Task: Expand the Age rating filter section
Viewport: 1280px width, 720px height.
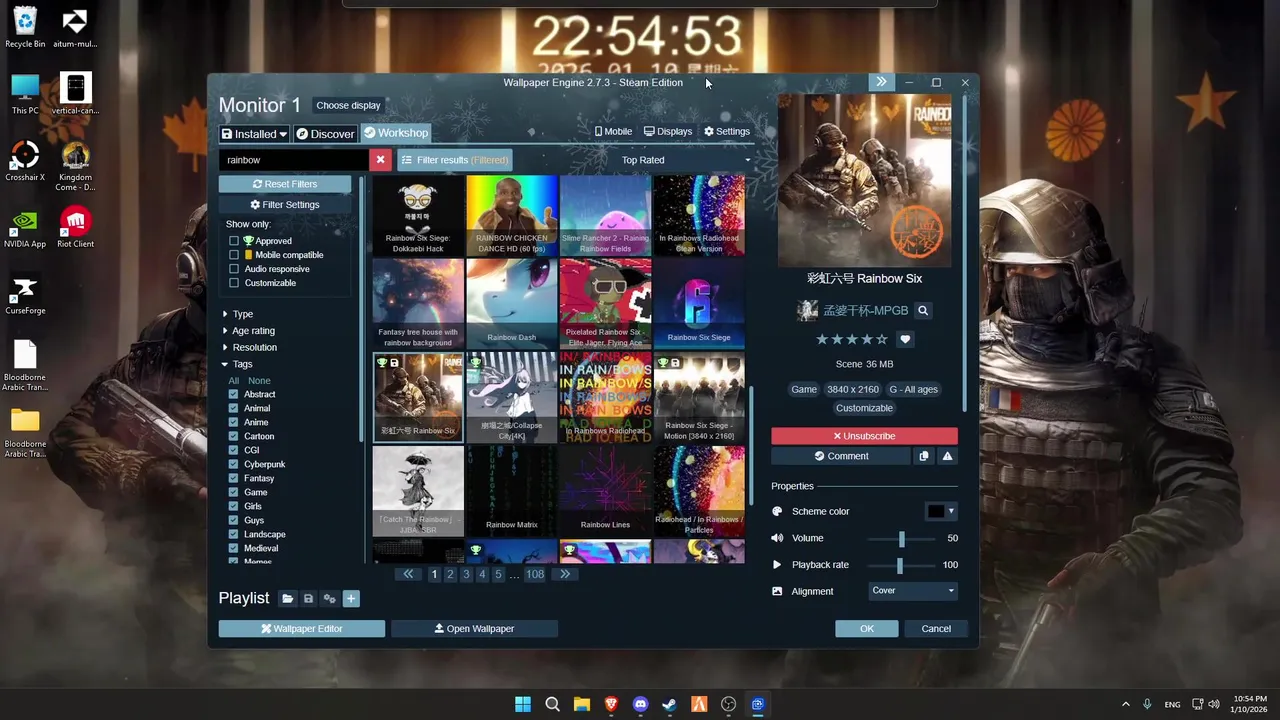Action: (x=249, y=331)
